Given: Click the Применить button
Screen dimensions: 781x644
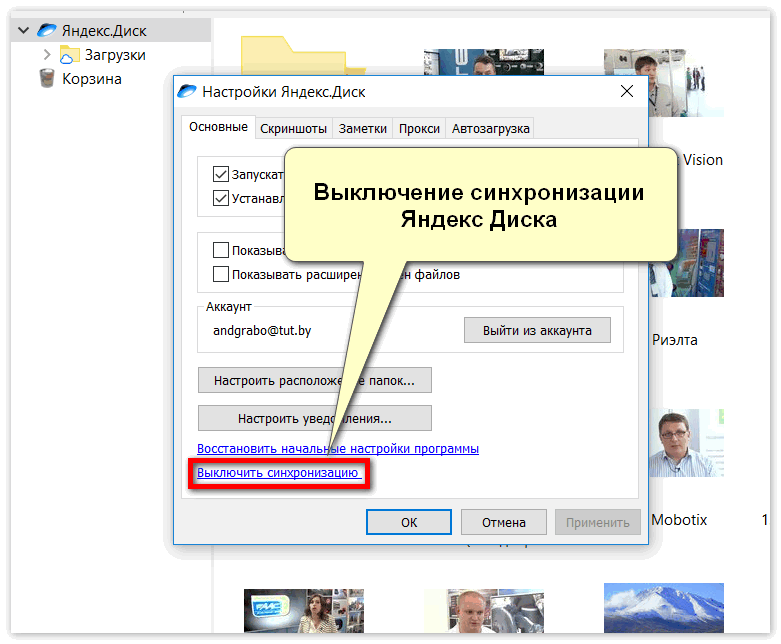Looking at the screenshot, I should pyautogui.click(x=598, y=522).
